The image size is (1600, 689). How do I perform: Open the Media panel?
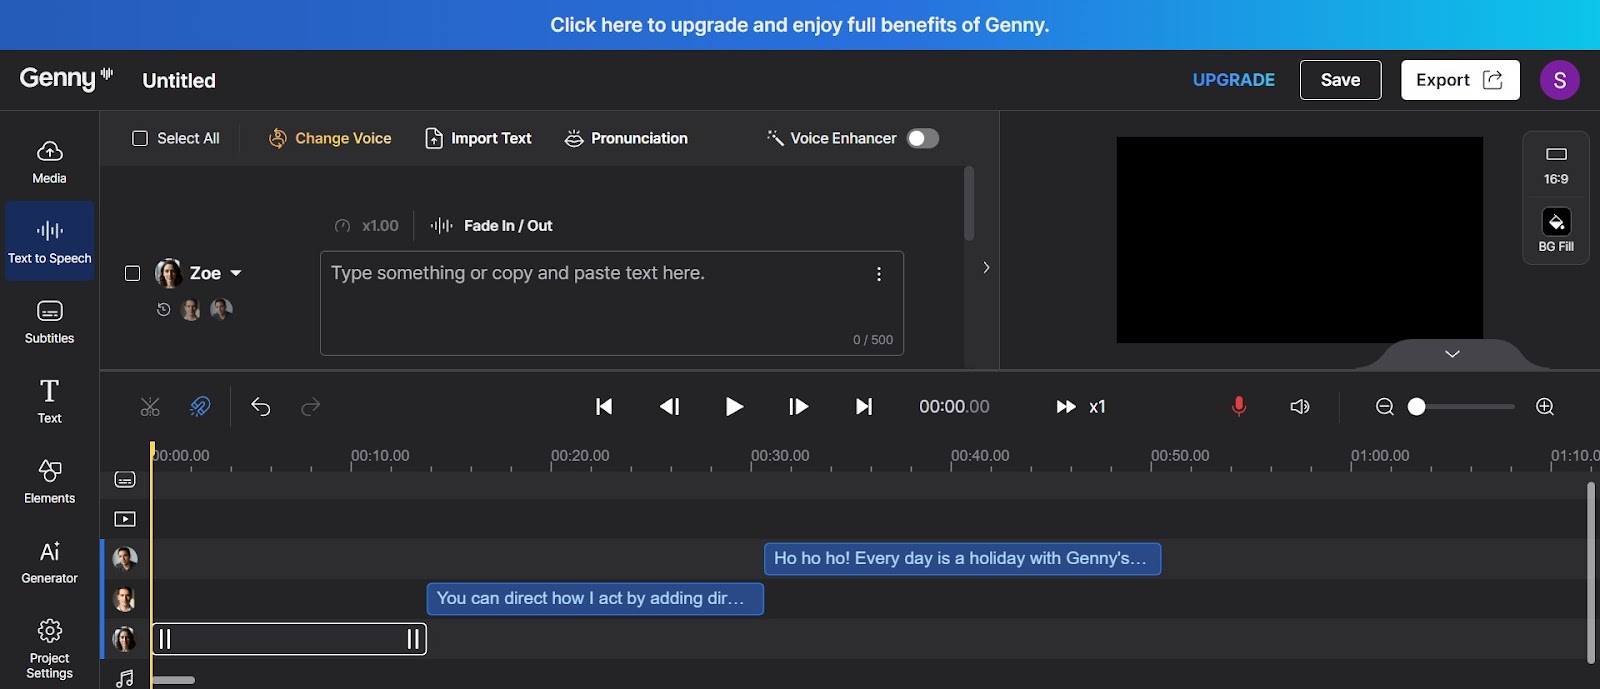tap(49, 162)
